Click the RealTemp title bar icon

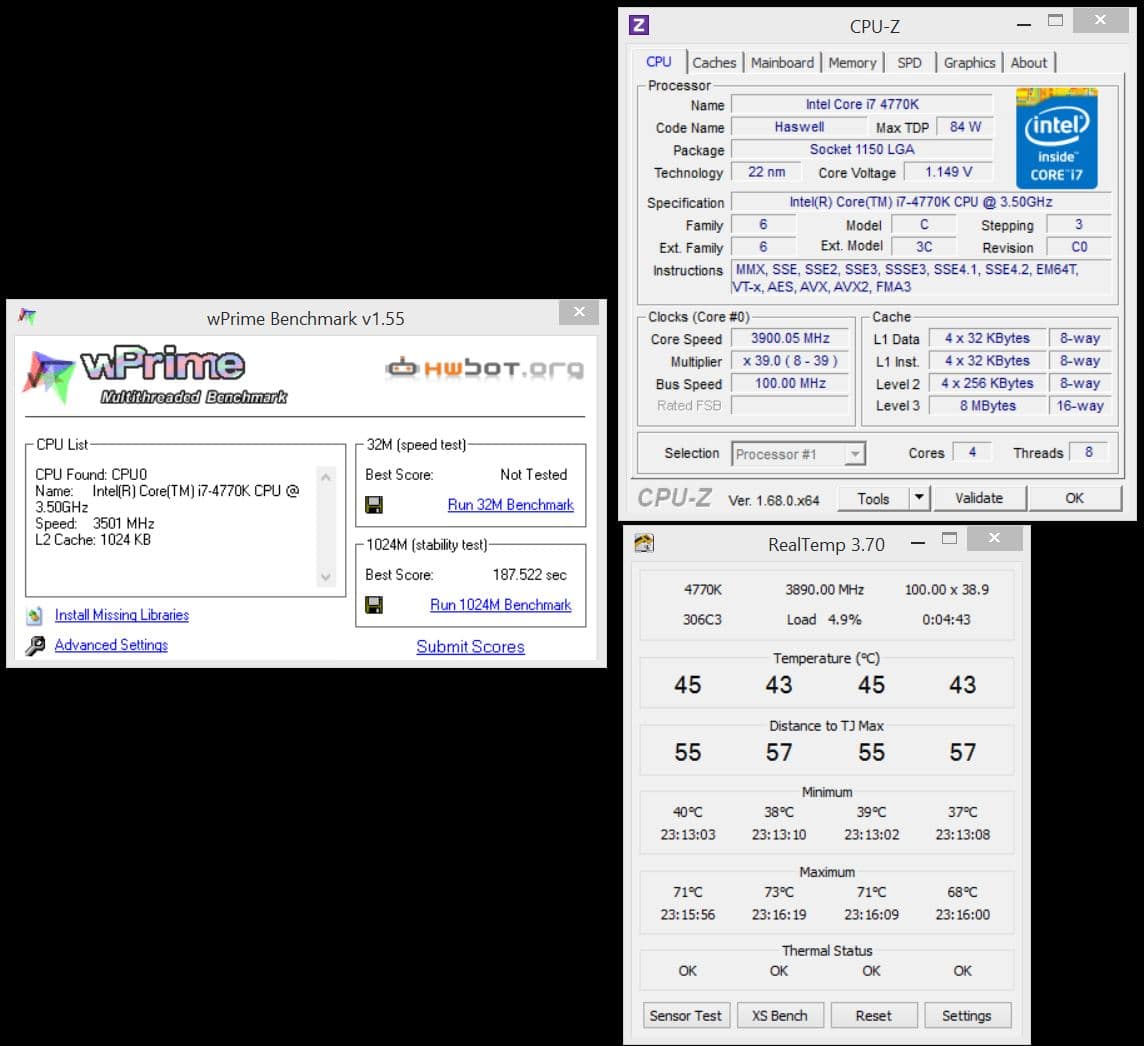click(645, 543)
